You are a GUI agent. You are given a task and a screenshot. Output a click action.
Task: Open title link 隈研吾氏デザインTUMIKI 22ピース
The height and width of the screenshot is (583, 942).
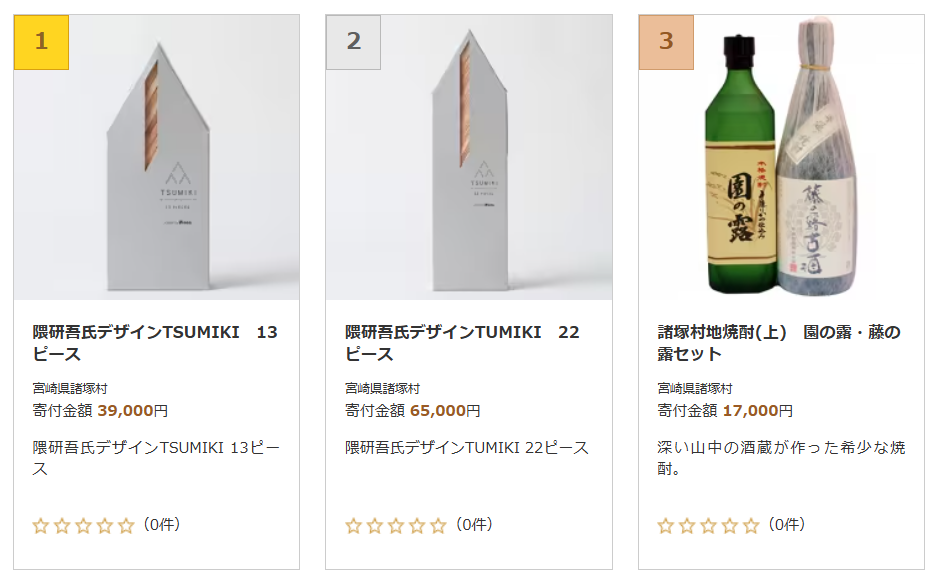click(x=462, y=343)
